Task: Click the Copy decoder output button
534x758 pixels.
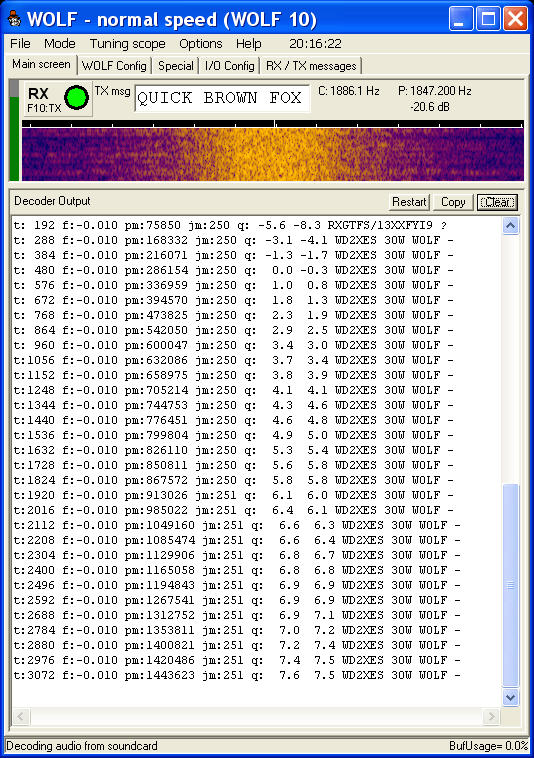Action: click(453, 202)
